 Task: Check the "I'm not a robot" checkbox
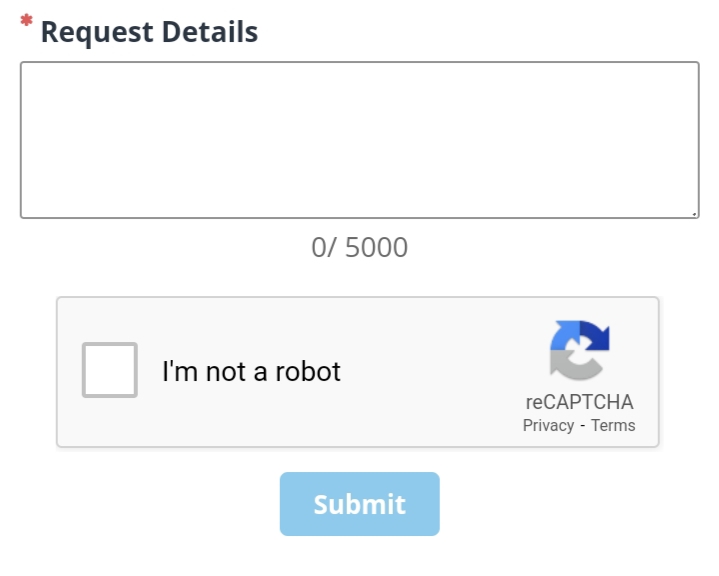(110, 370)
